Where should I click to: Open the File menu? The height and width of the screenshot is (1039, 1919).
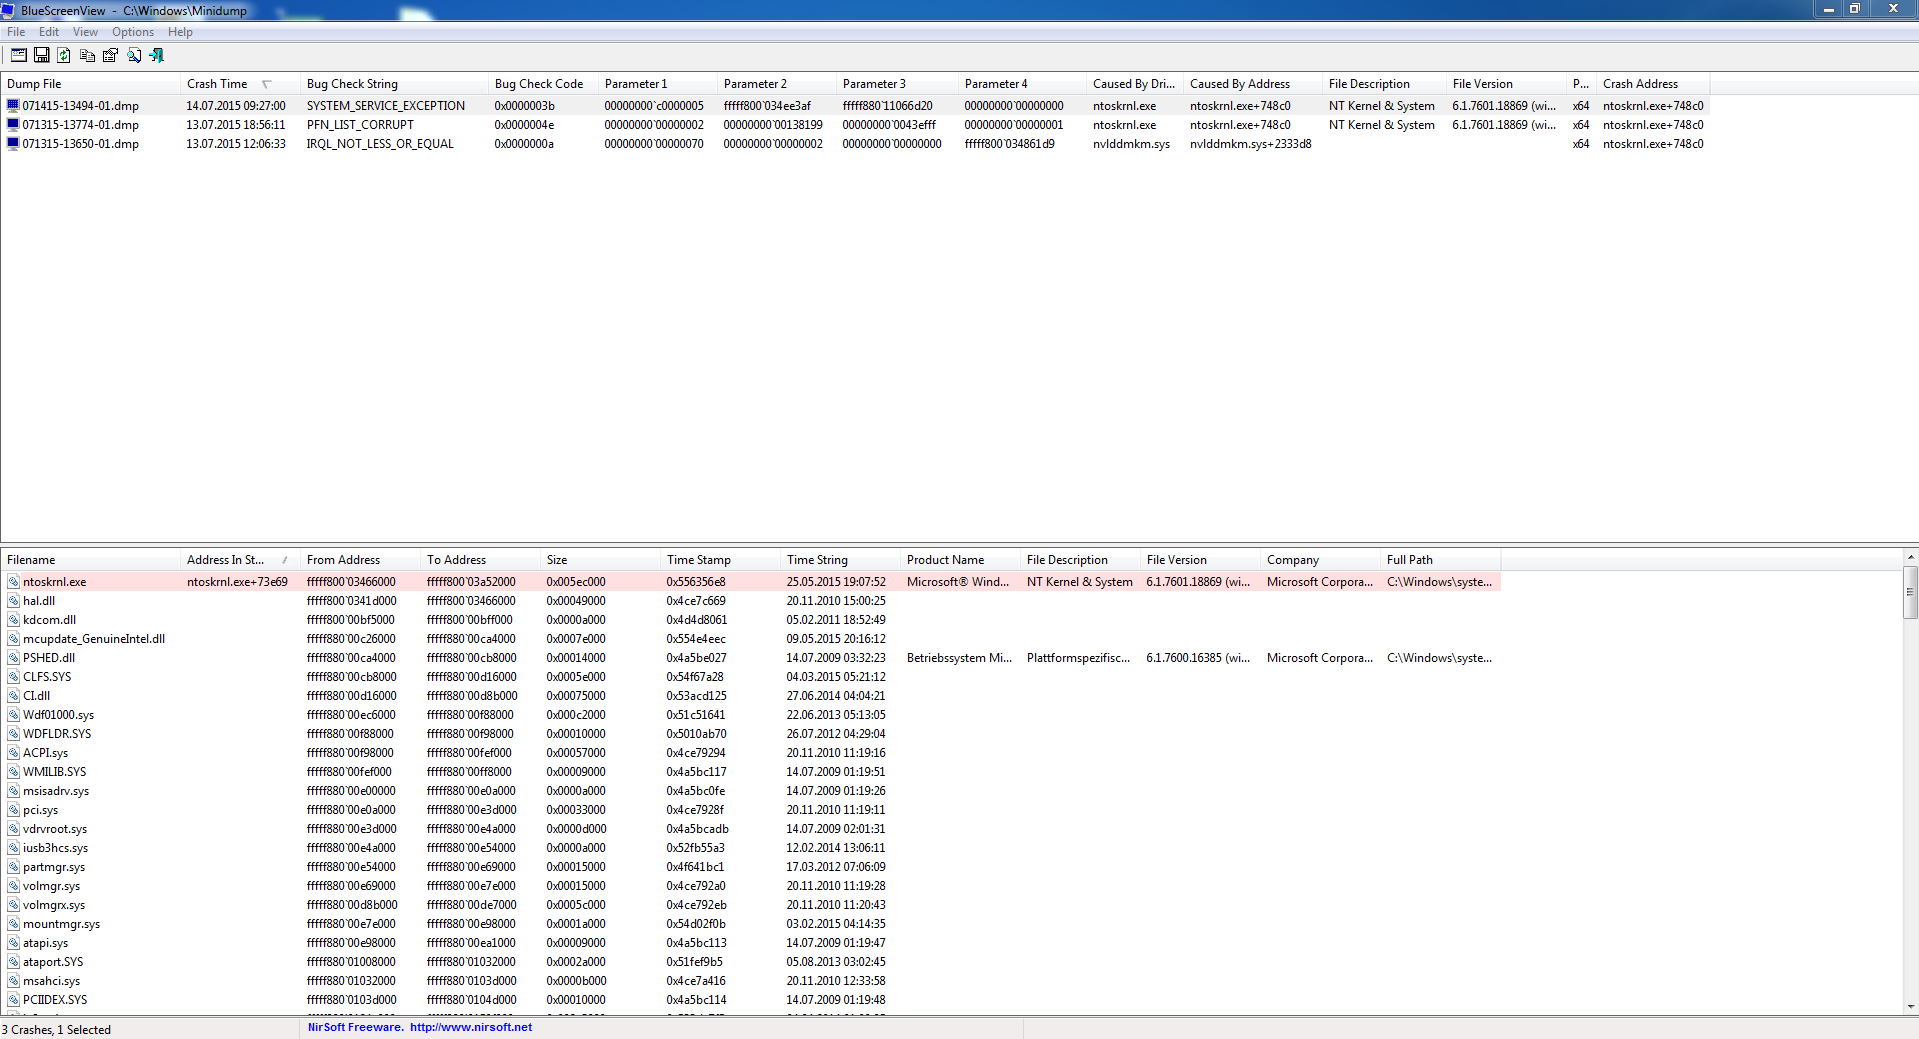pyautogui.click(x=16, y=32)
